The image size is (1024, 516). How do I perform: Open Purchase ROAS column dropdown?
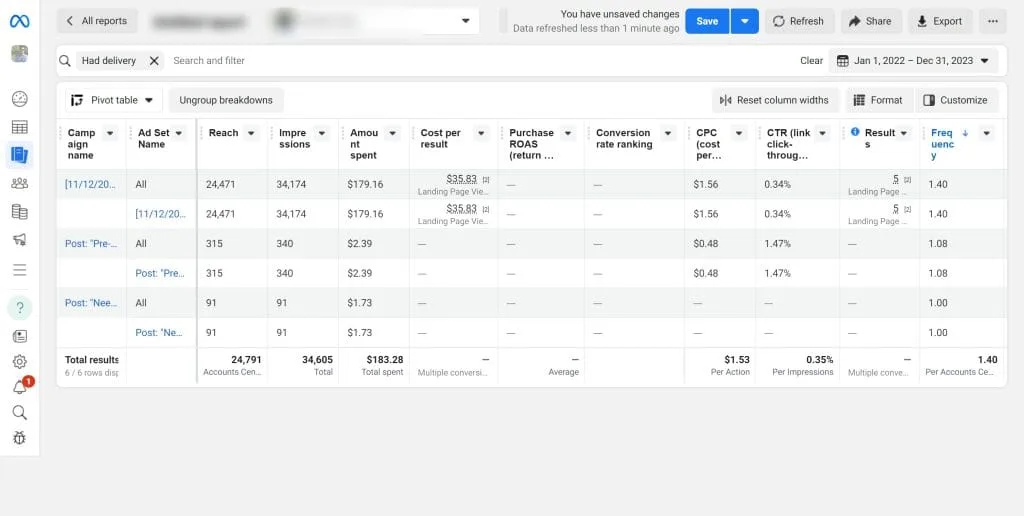point(568,133)
